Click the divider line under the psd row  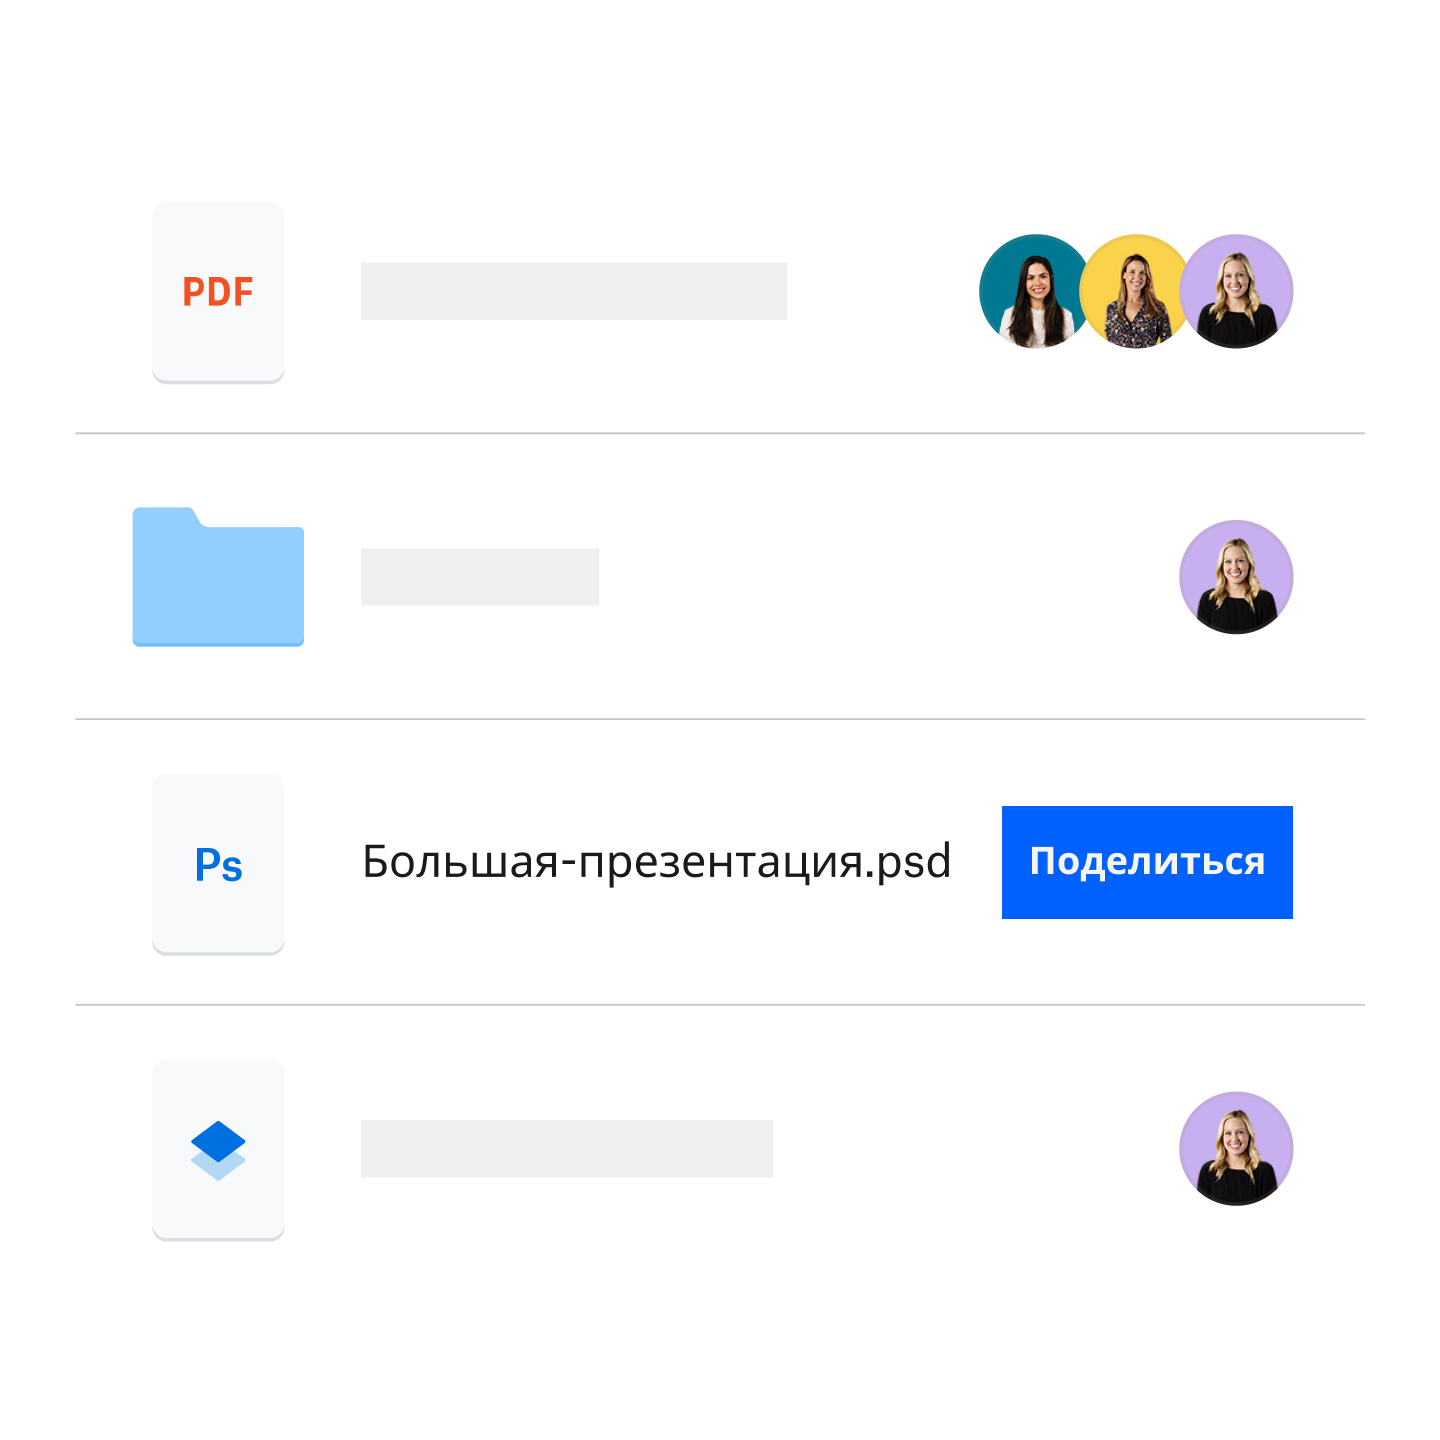(x=720, y=1005)
